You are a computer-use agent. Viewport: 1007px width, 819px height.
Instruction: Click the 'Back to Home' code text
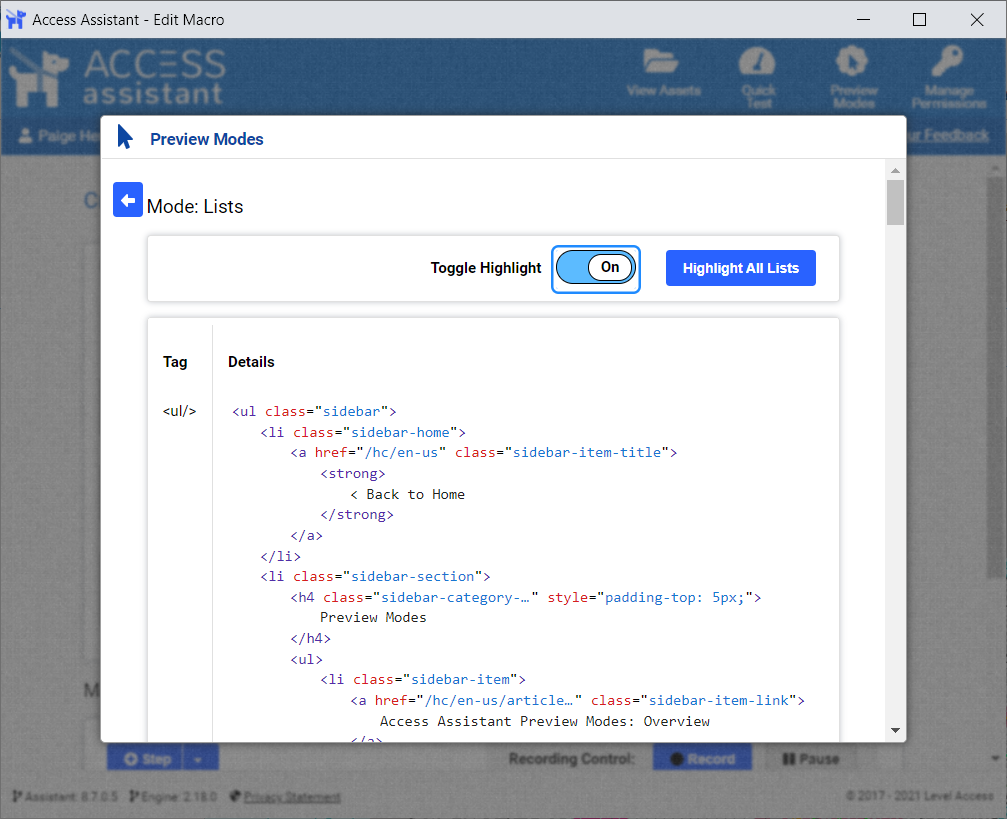(x=416, y=494)
